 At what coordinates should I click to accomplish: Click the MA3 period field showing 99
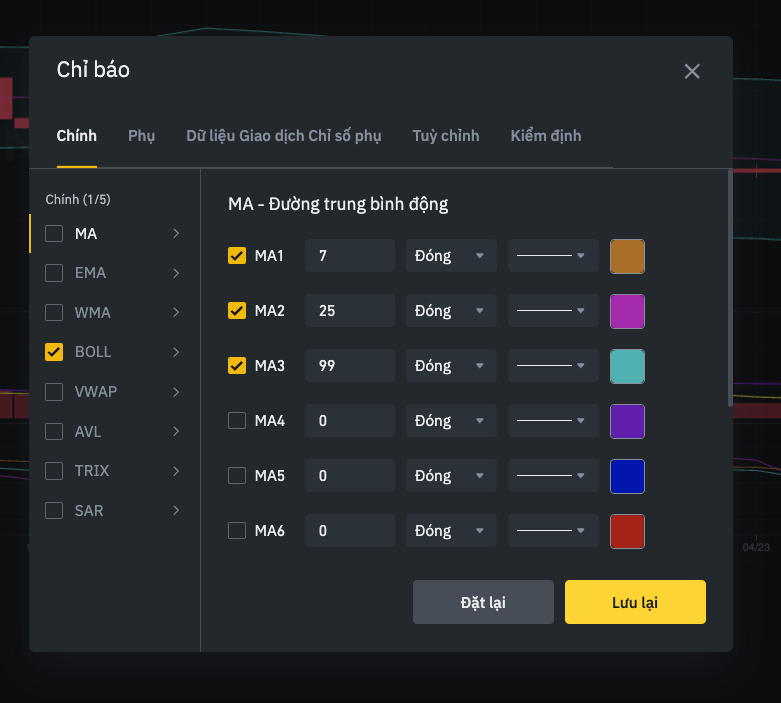[x=350, y=365]
